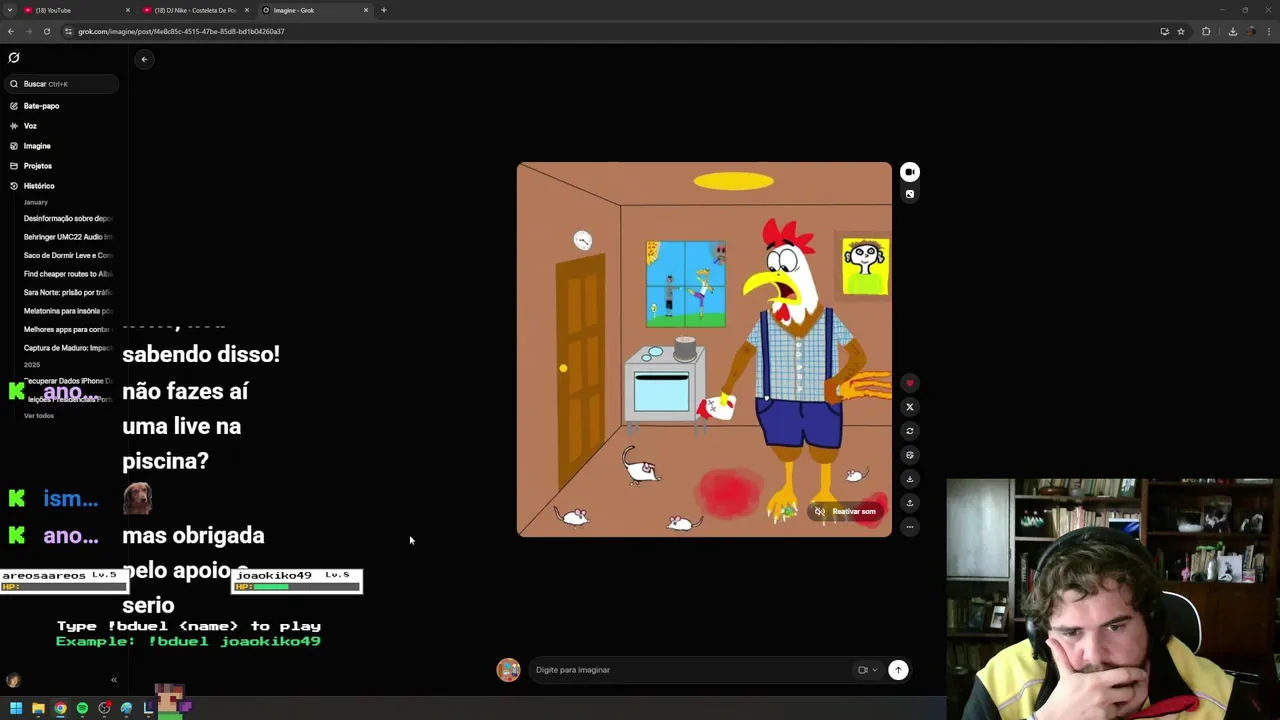Open Histórico in the sidebar
The width and height of the screenshot is (1280, 720).
[x=39, y=186]
